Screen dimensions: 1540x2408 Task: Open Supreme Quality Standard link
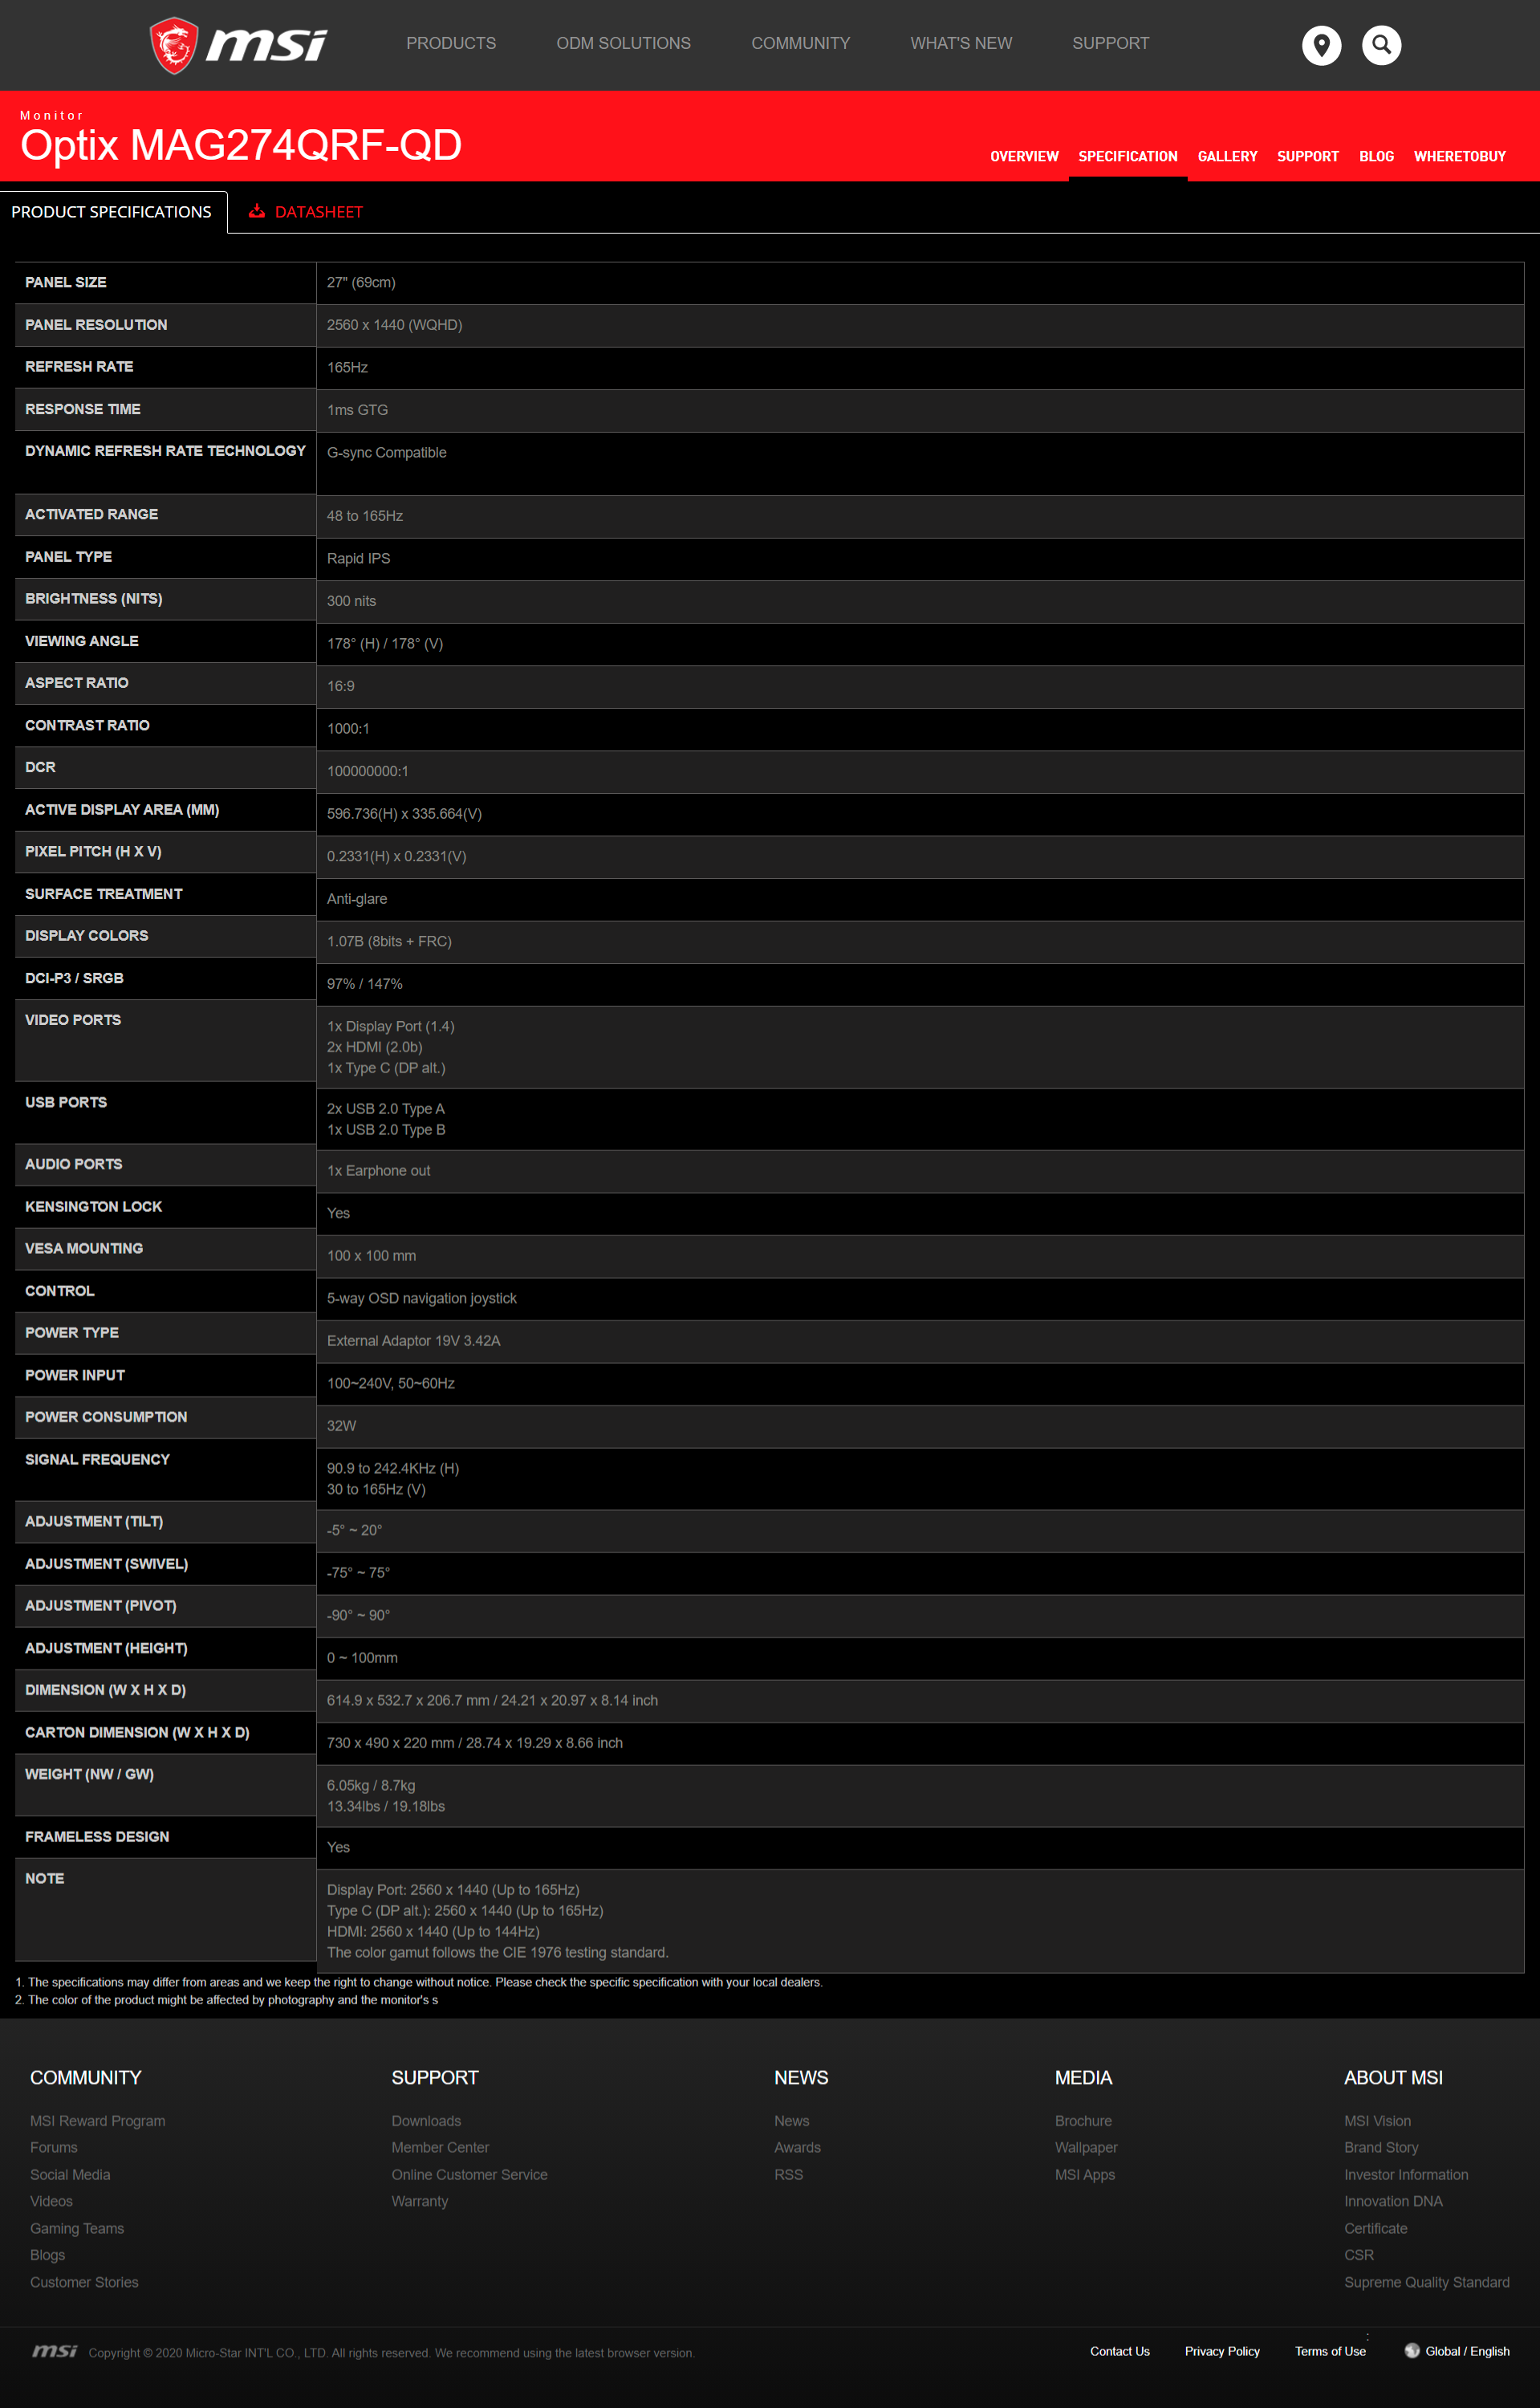[1426, 2282]
